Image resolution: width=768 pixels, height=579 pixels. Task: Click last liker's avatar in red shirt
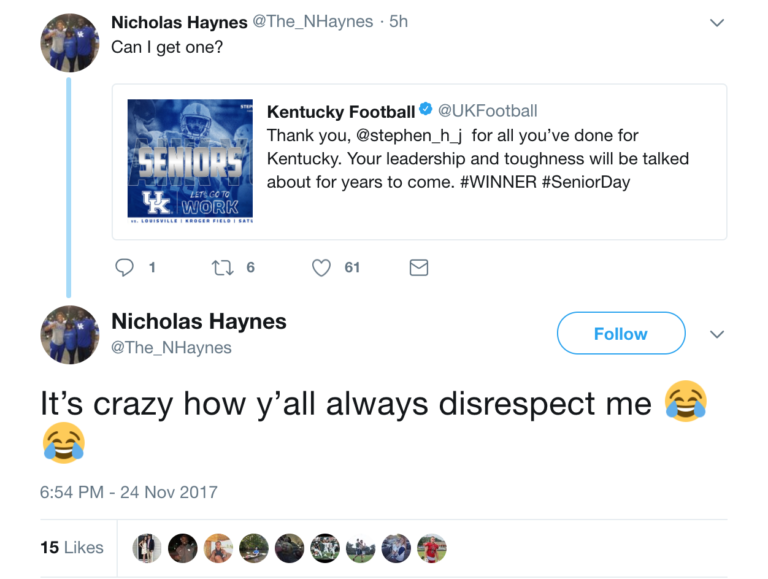pyautogui.click(x=432, y=548)
